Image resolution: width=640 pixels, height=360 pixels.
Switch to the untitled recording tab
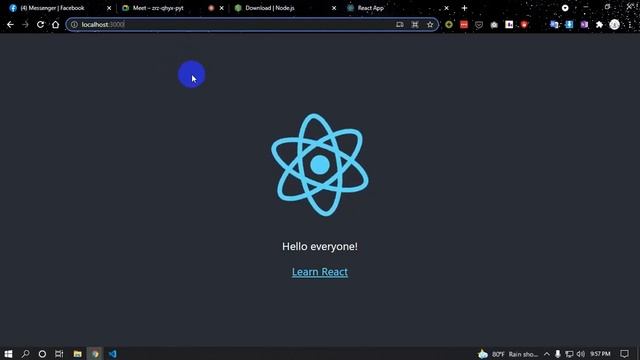(211, 8)
